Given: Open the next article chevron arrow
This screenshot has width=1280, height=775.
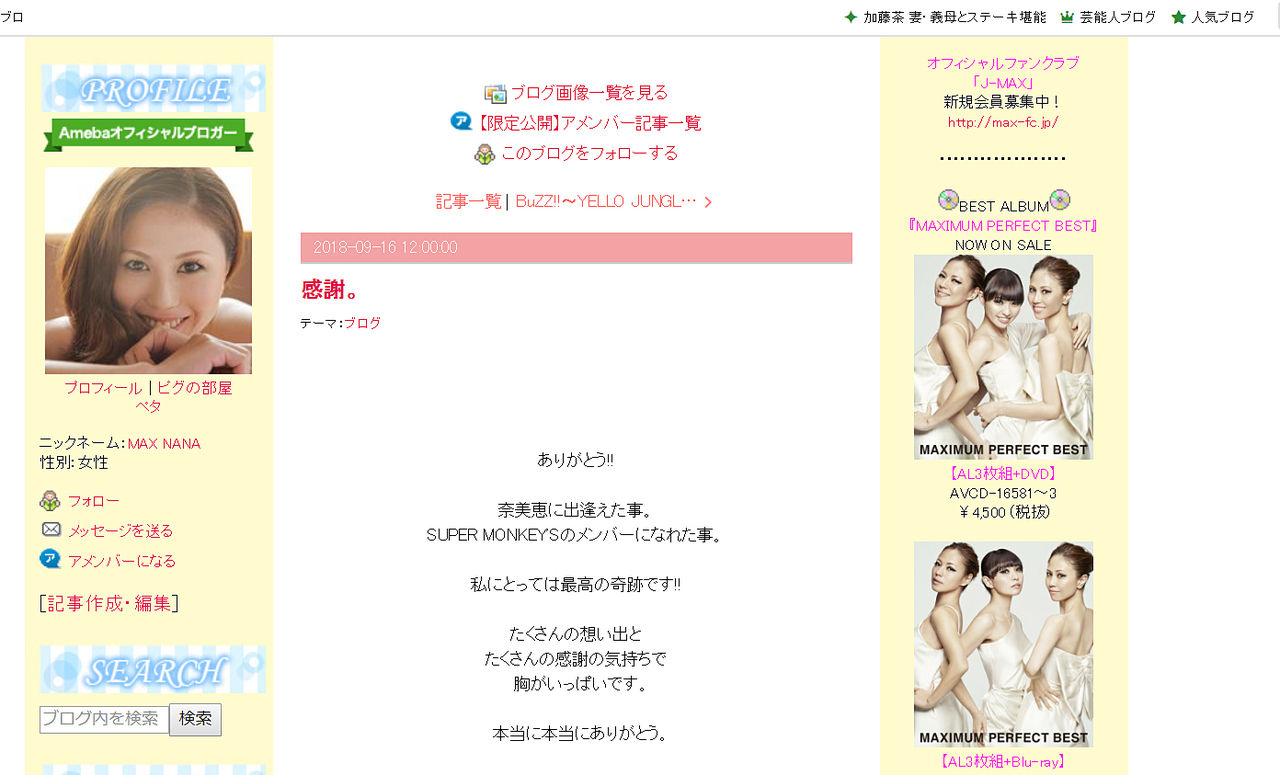Looking at the screenshot, I should (708, 202).
